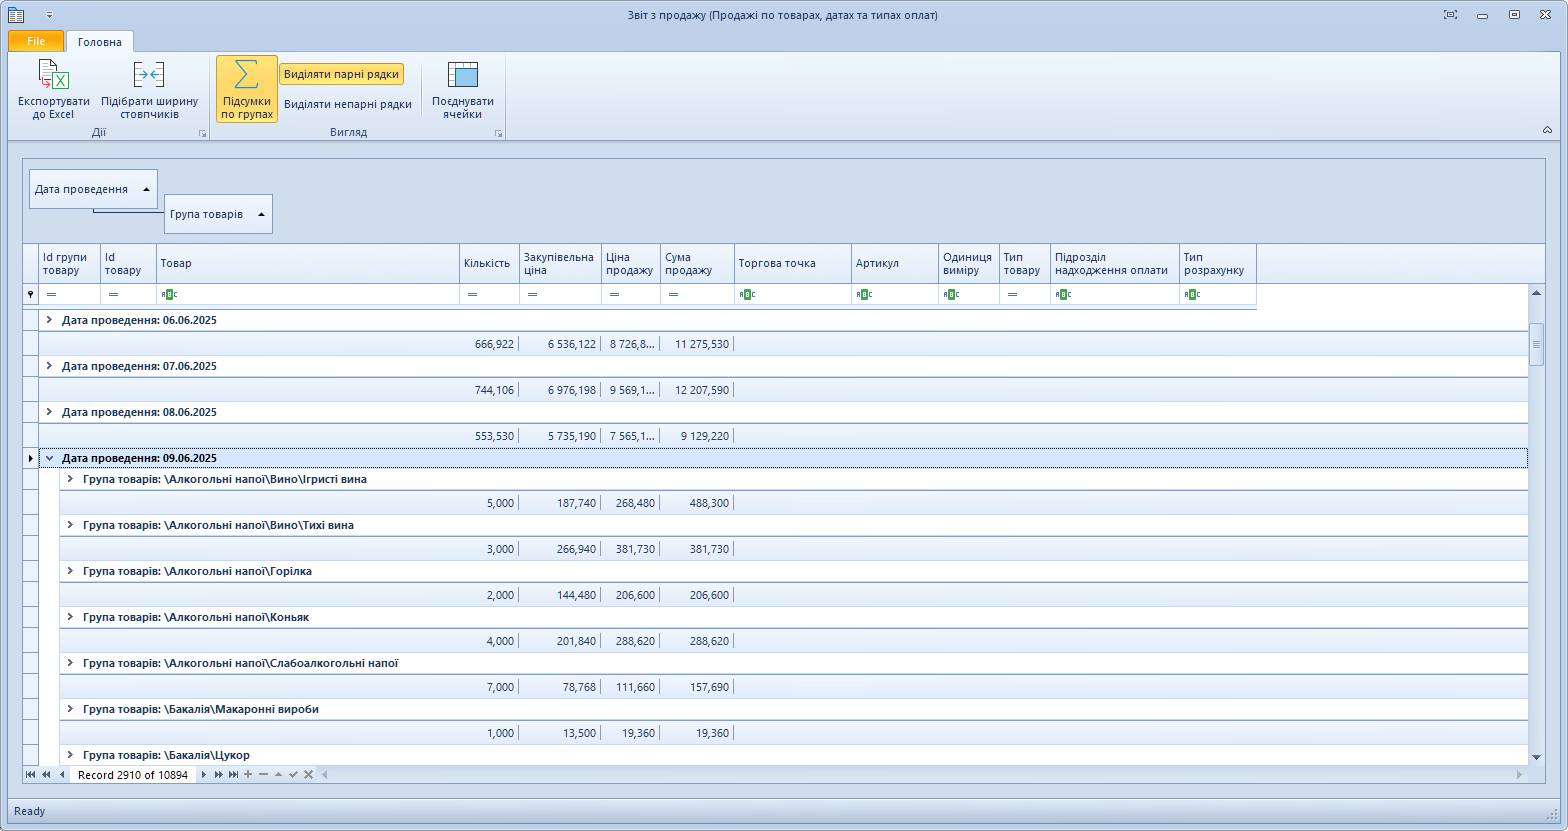Screen dimensions: 1568x831
Task: Open the Вигляд group dialog launcher
Action: click(498, 133)
